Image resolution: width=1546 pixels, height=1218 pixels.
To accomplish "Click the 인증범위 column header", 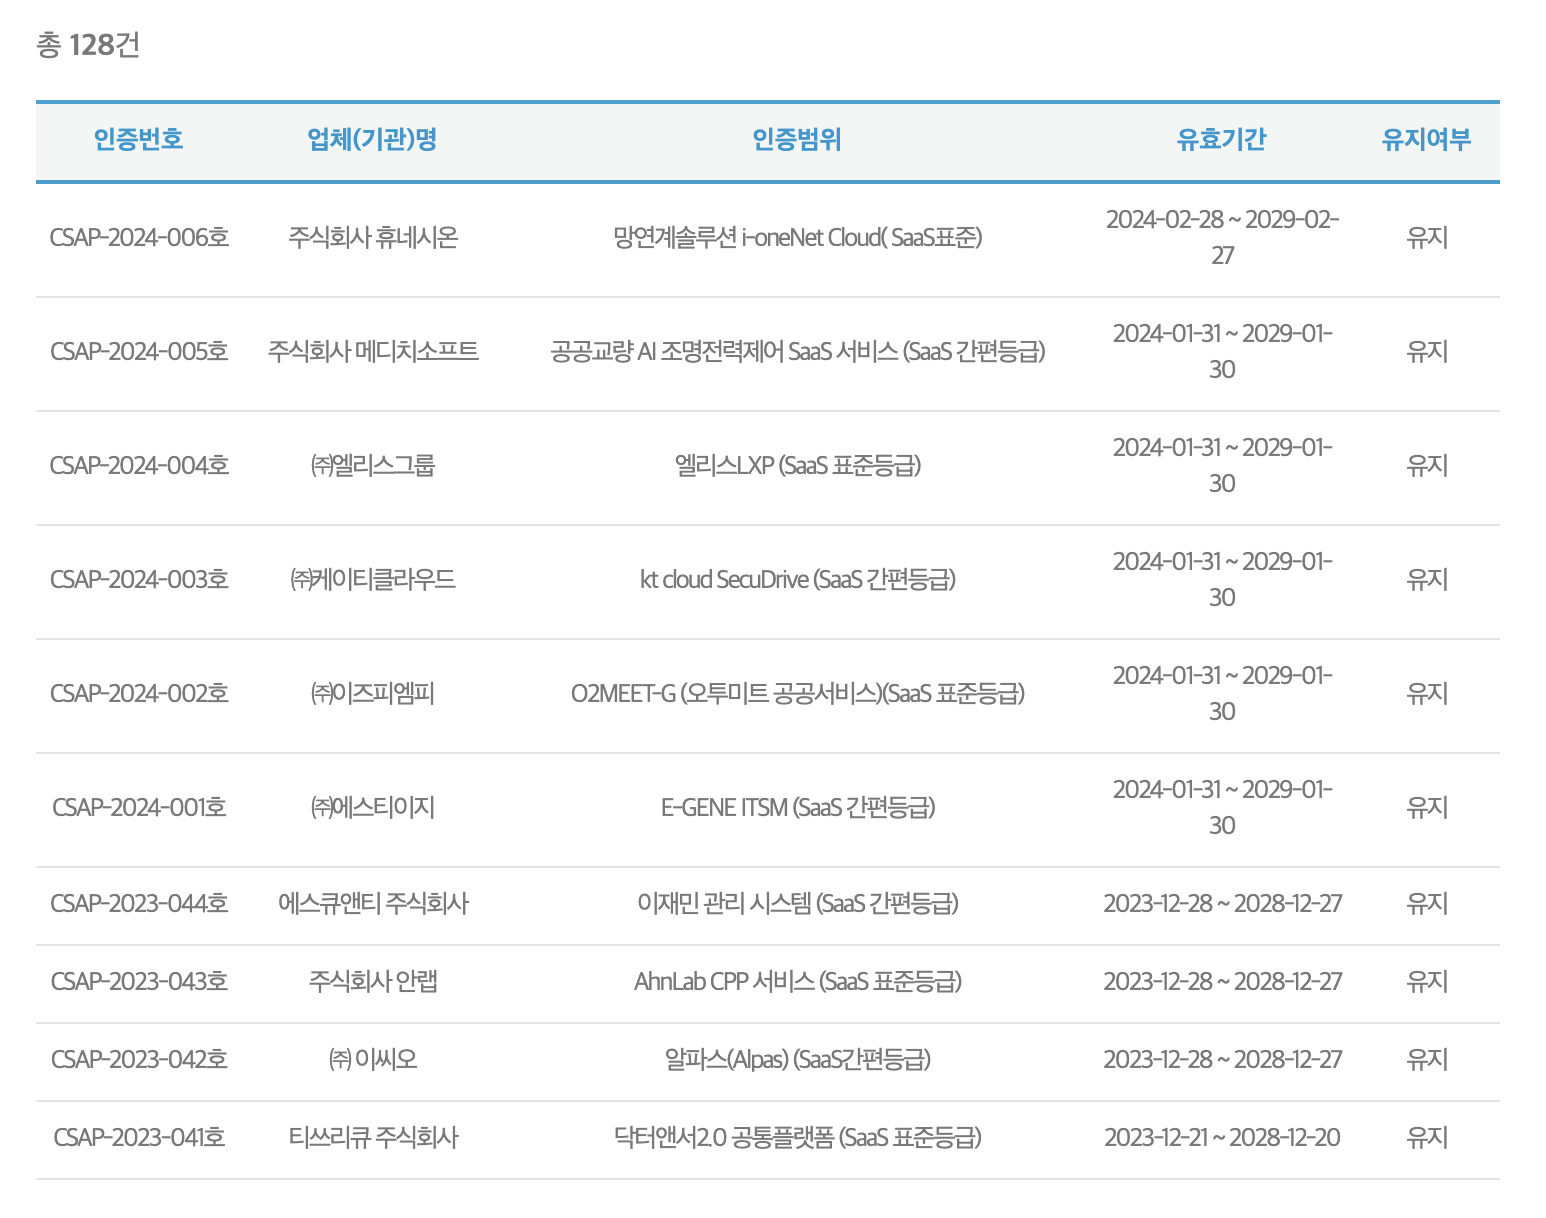I will pyautogui.click(x=797, y=139).
